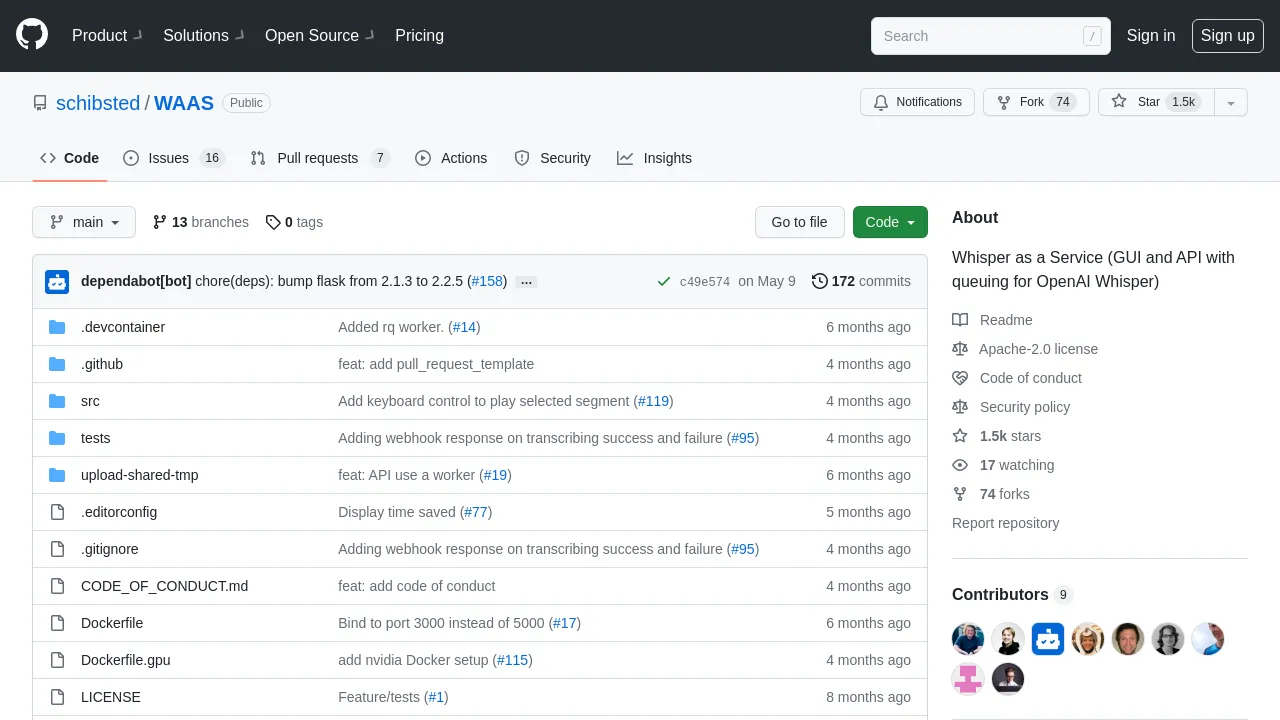Open 'feat: add pull_request_template' commit

click(x=436, y=364)
